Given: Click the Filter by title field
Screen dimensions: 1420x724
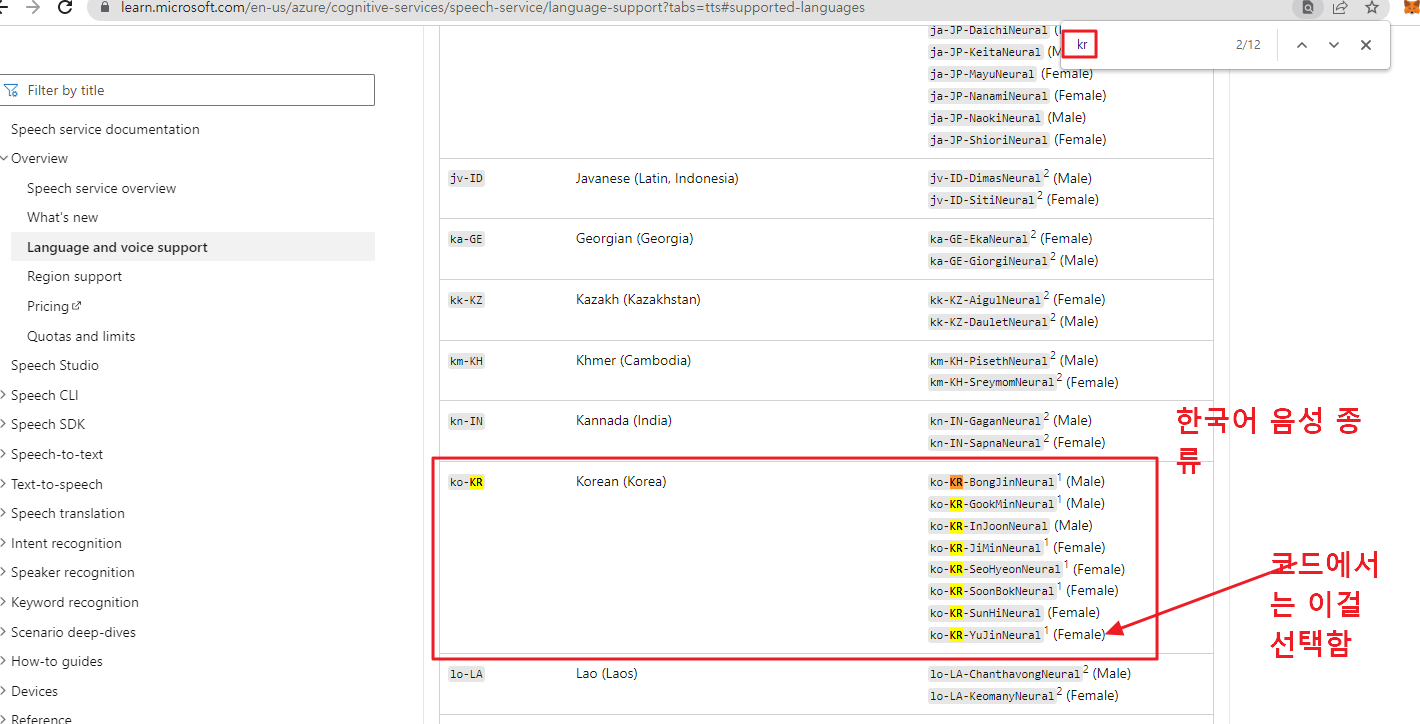Looking at the screenshot, I should point(188,90).
